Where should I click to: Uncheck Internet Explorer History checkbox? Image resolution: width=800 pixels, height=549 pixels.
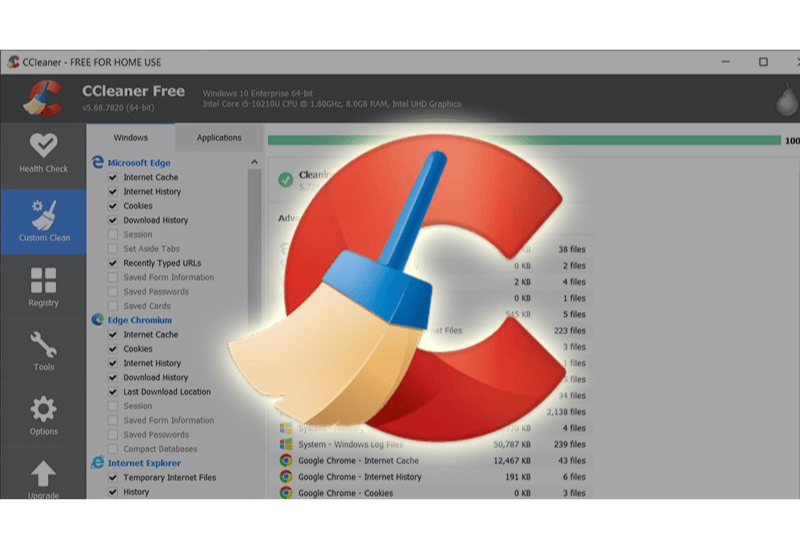click(x=113, y=491)
